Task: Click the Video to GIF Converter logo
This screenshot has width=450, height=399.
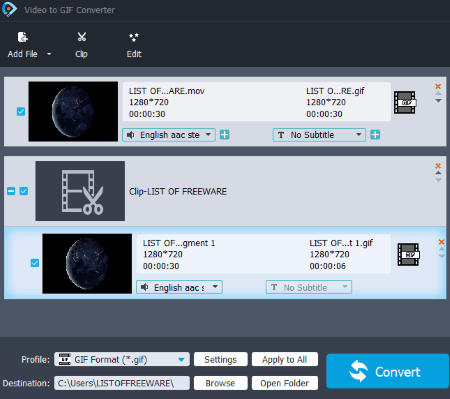Action: pyautogui.click(x=9, y=9)
